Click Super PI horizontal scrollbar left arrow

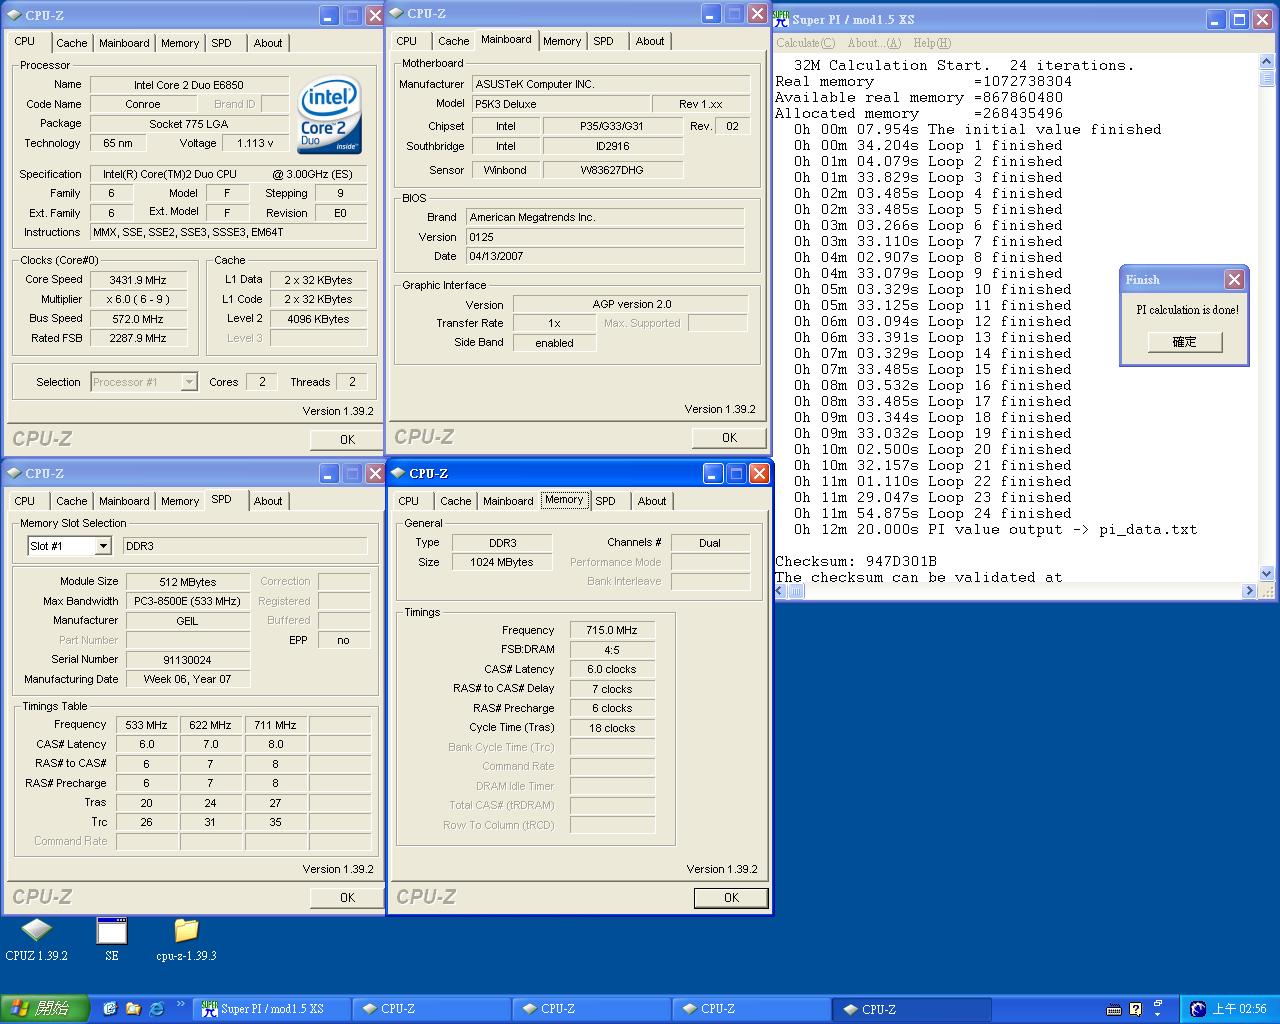tap(782, 591)
